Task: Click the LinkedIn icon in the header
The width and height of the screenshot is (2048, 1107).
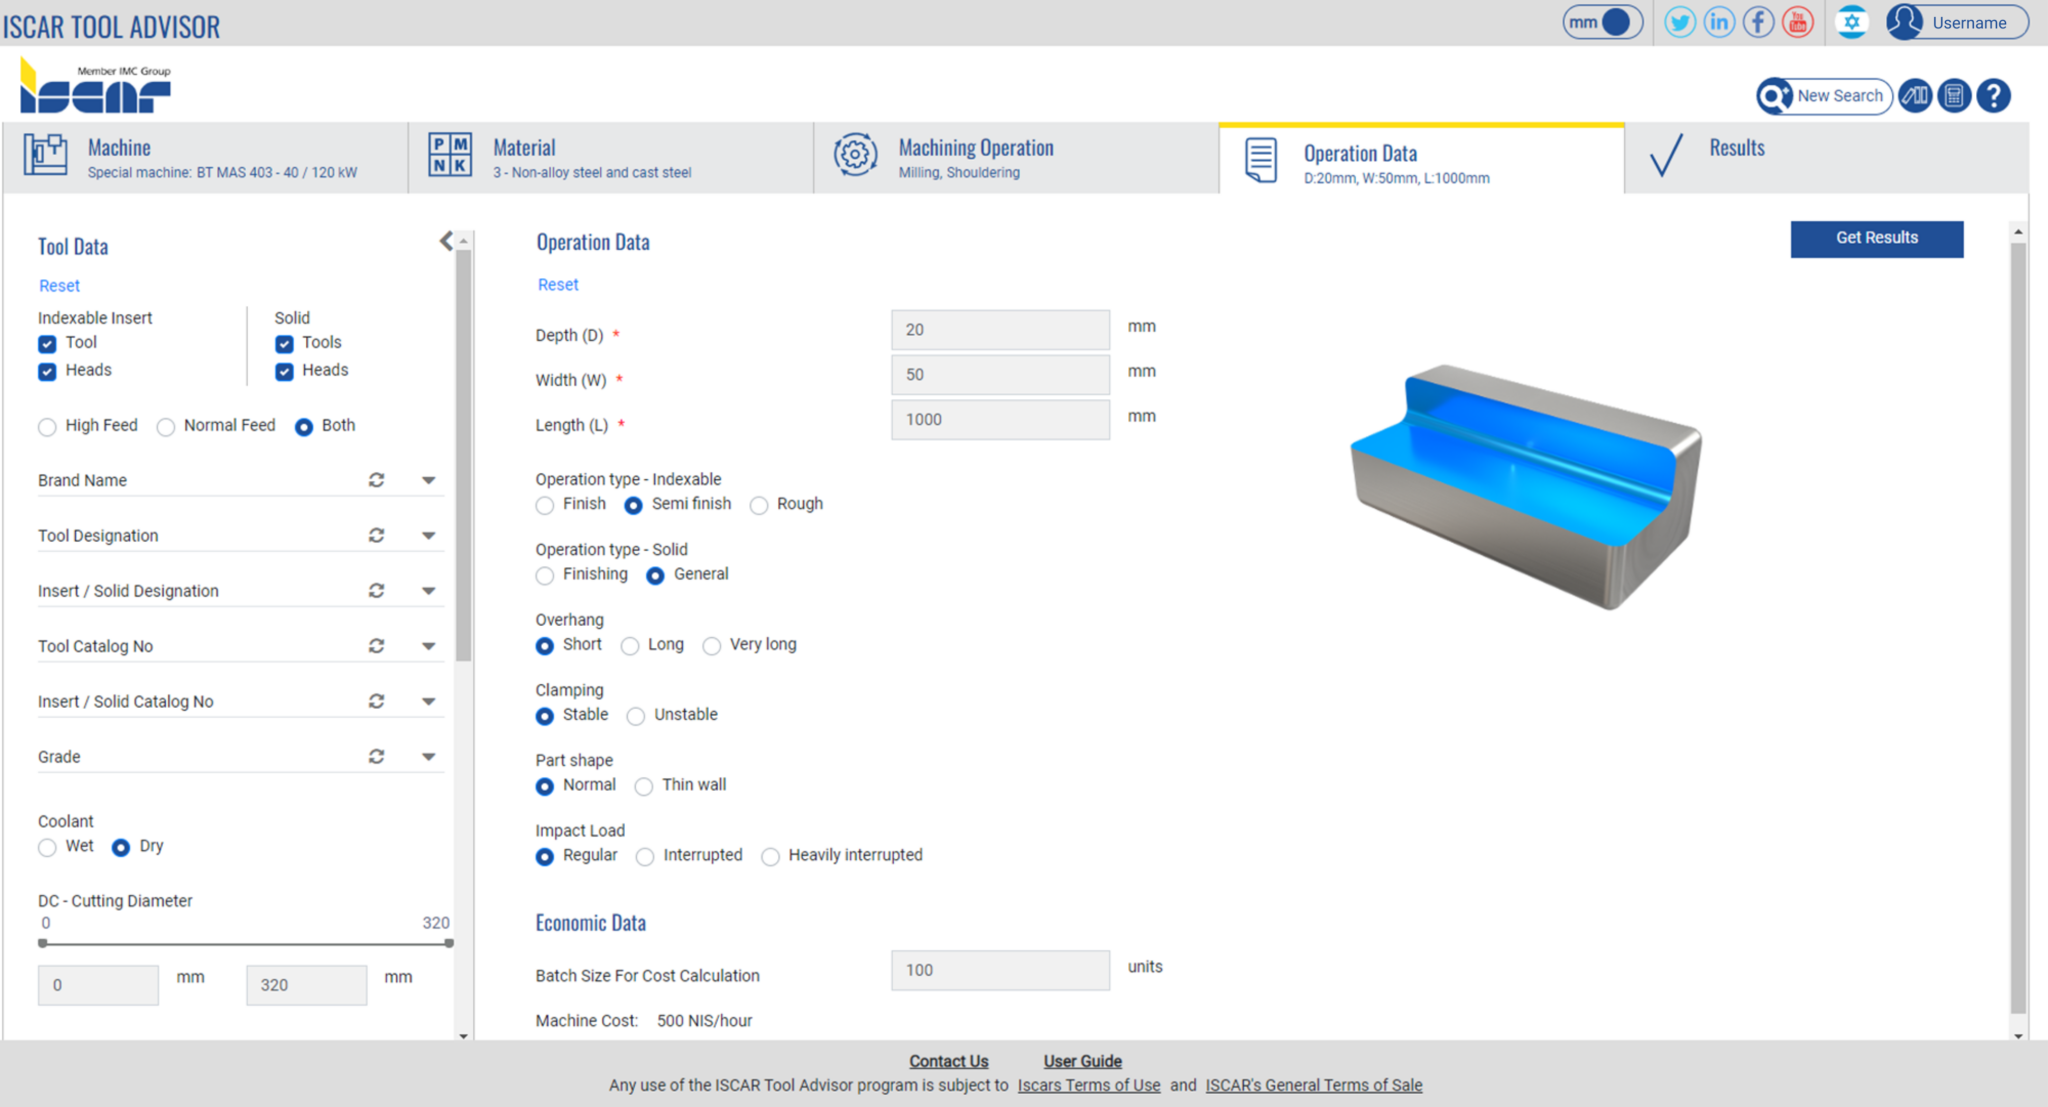Action: click(1719, 21)
